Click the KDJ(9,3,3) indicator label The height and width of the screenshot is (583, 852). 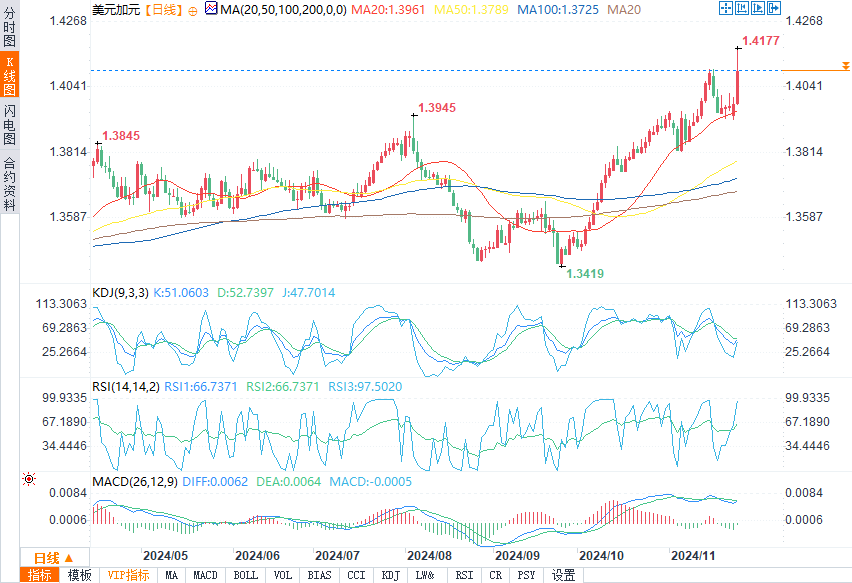click(x=120, y=293)
